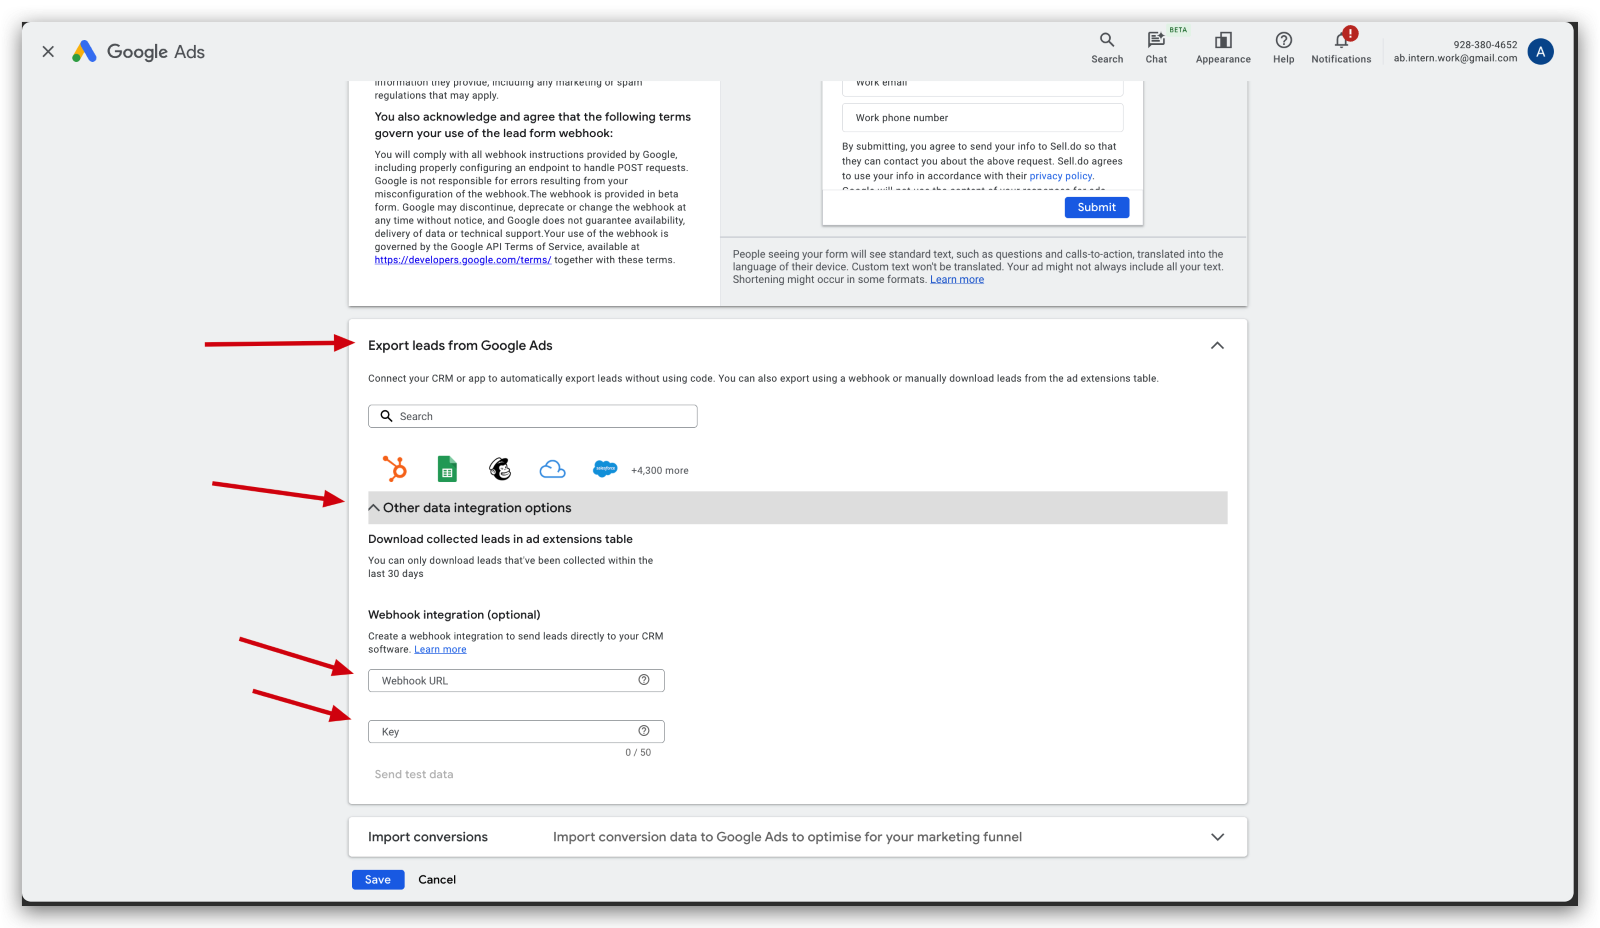The image size is (1600, 928).
Task: Collapse Other data integration options
Action: pyautogui.click(x=374, y=508)
